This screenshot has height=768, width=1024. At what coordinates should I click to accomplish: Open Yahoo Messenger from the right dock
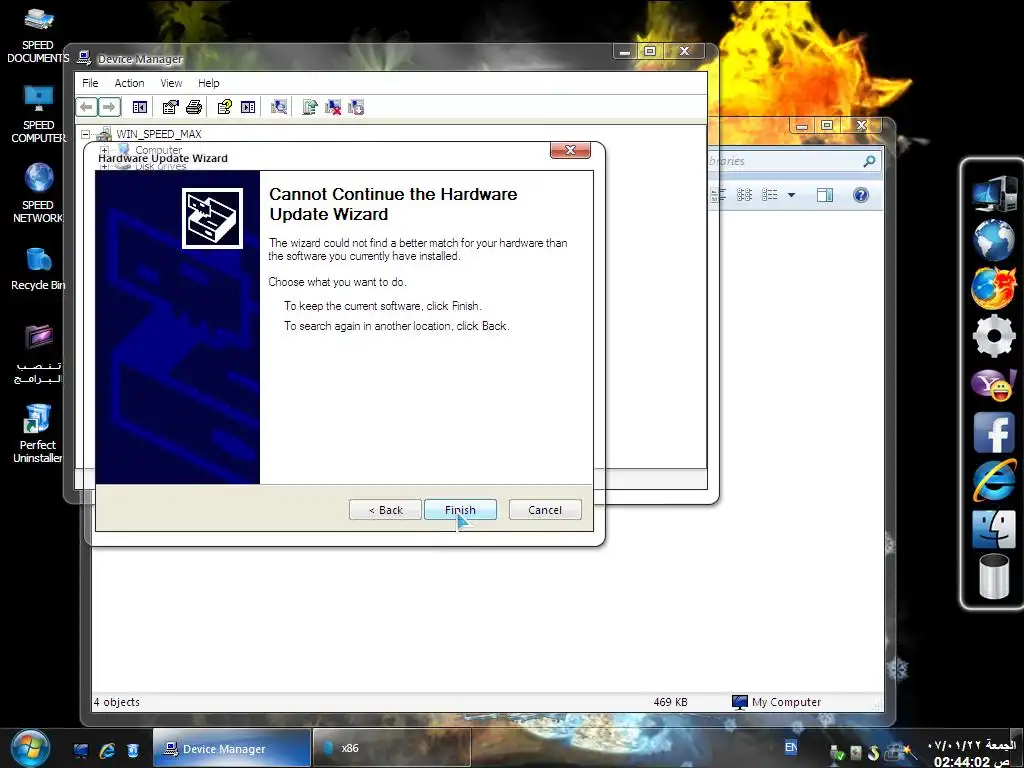pos(993,384)
